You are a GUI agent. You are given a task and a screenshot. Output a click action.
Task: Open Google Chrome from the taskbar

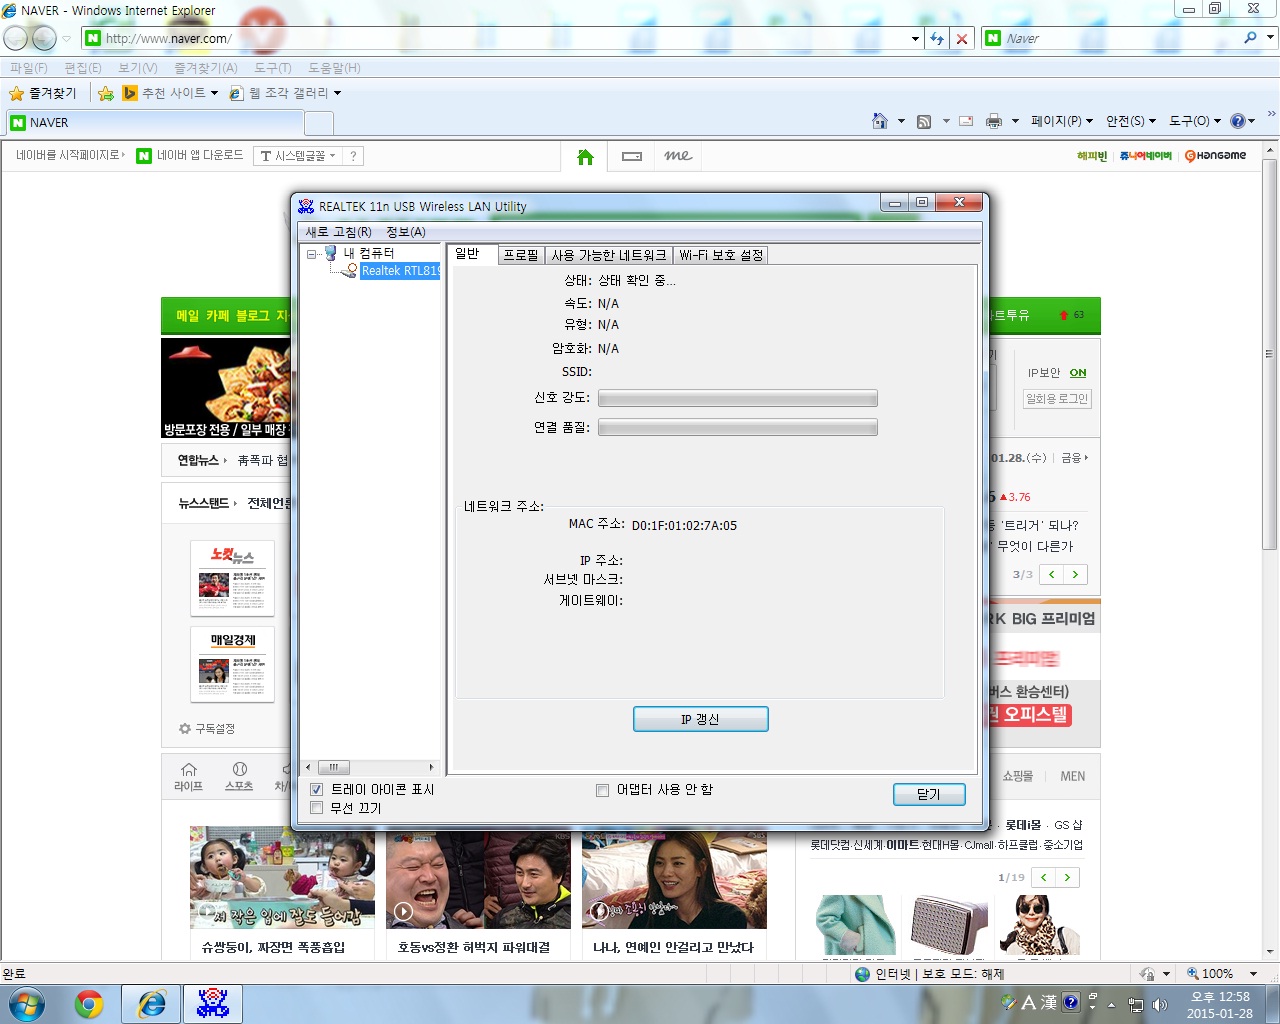click(89, 1003)
